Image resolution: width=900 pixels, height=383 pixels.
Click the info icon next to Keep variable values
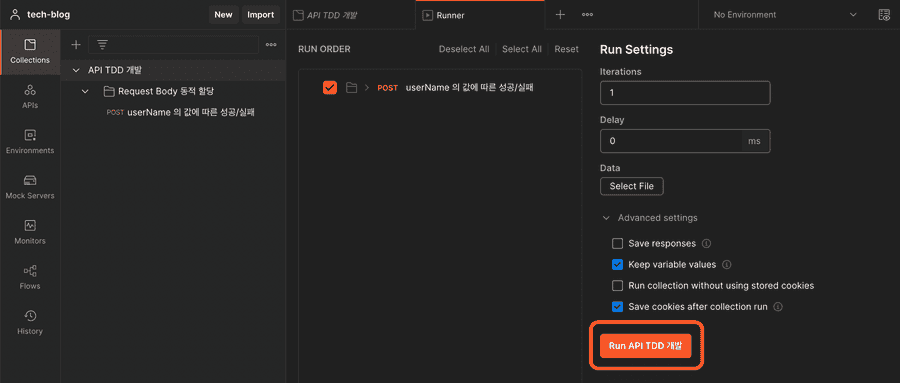point(727,265)
